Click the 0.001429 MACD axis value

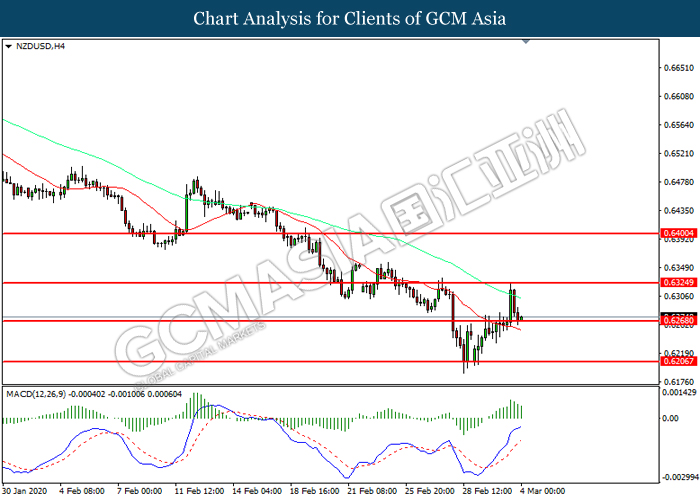(x=679, y=393)
